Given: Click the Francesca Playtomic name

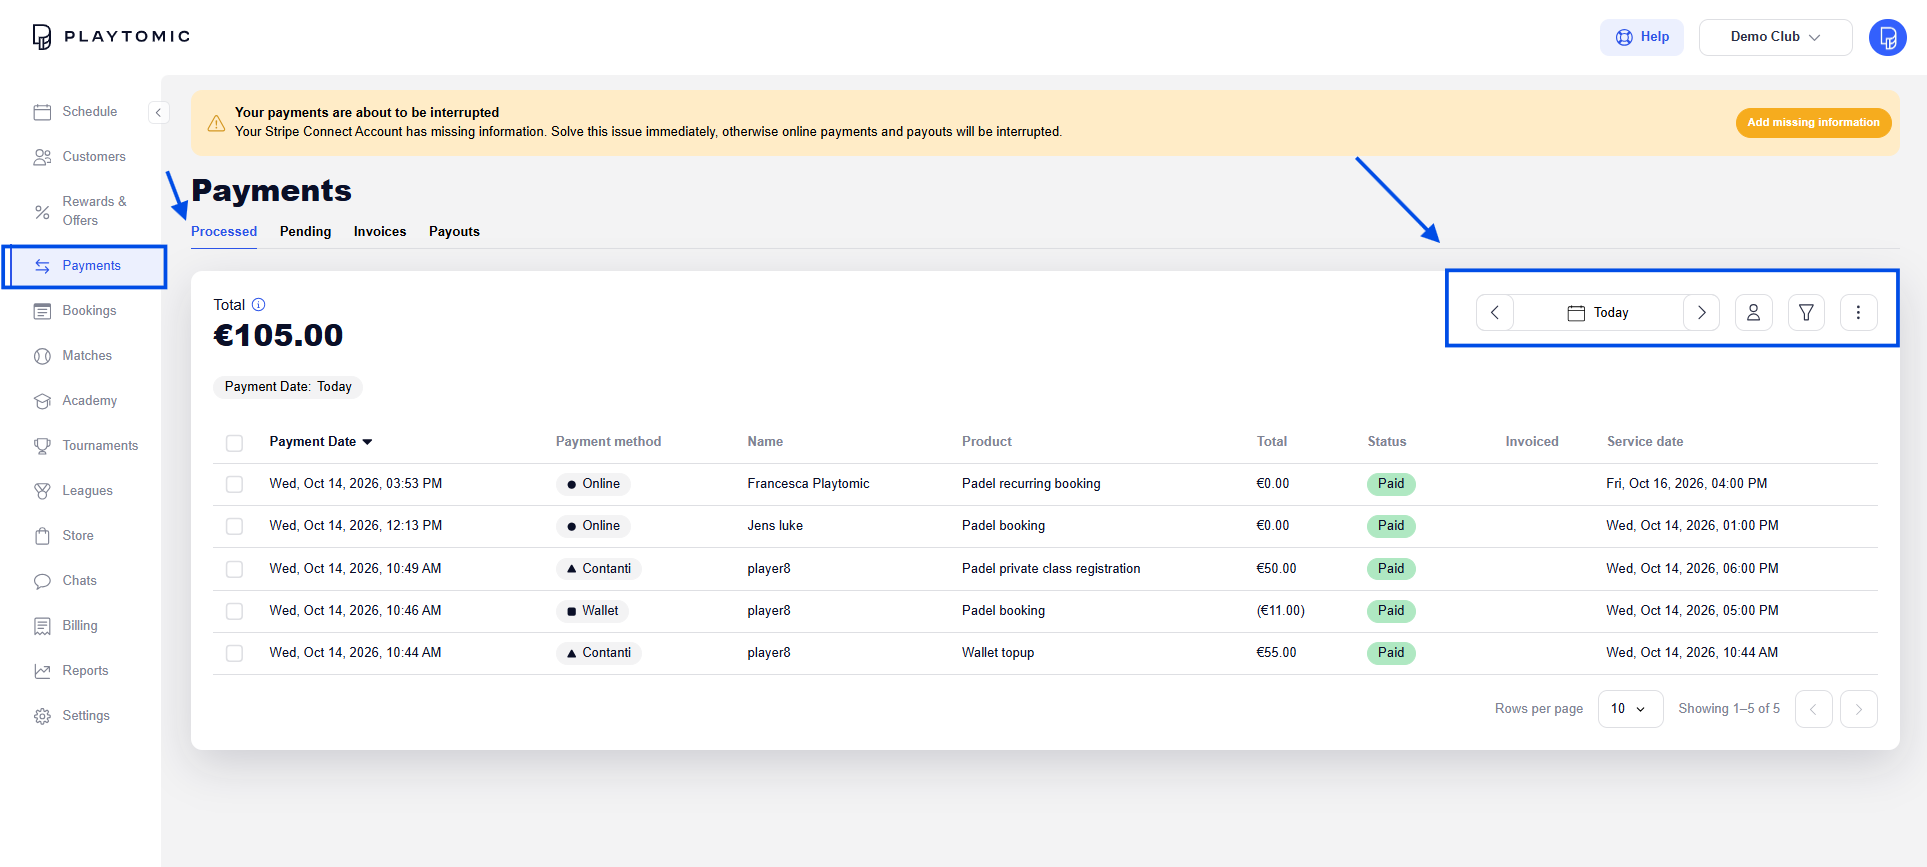Looking at the screenshot, I should (x=808, y=484).
